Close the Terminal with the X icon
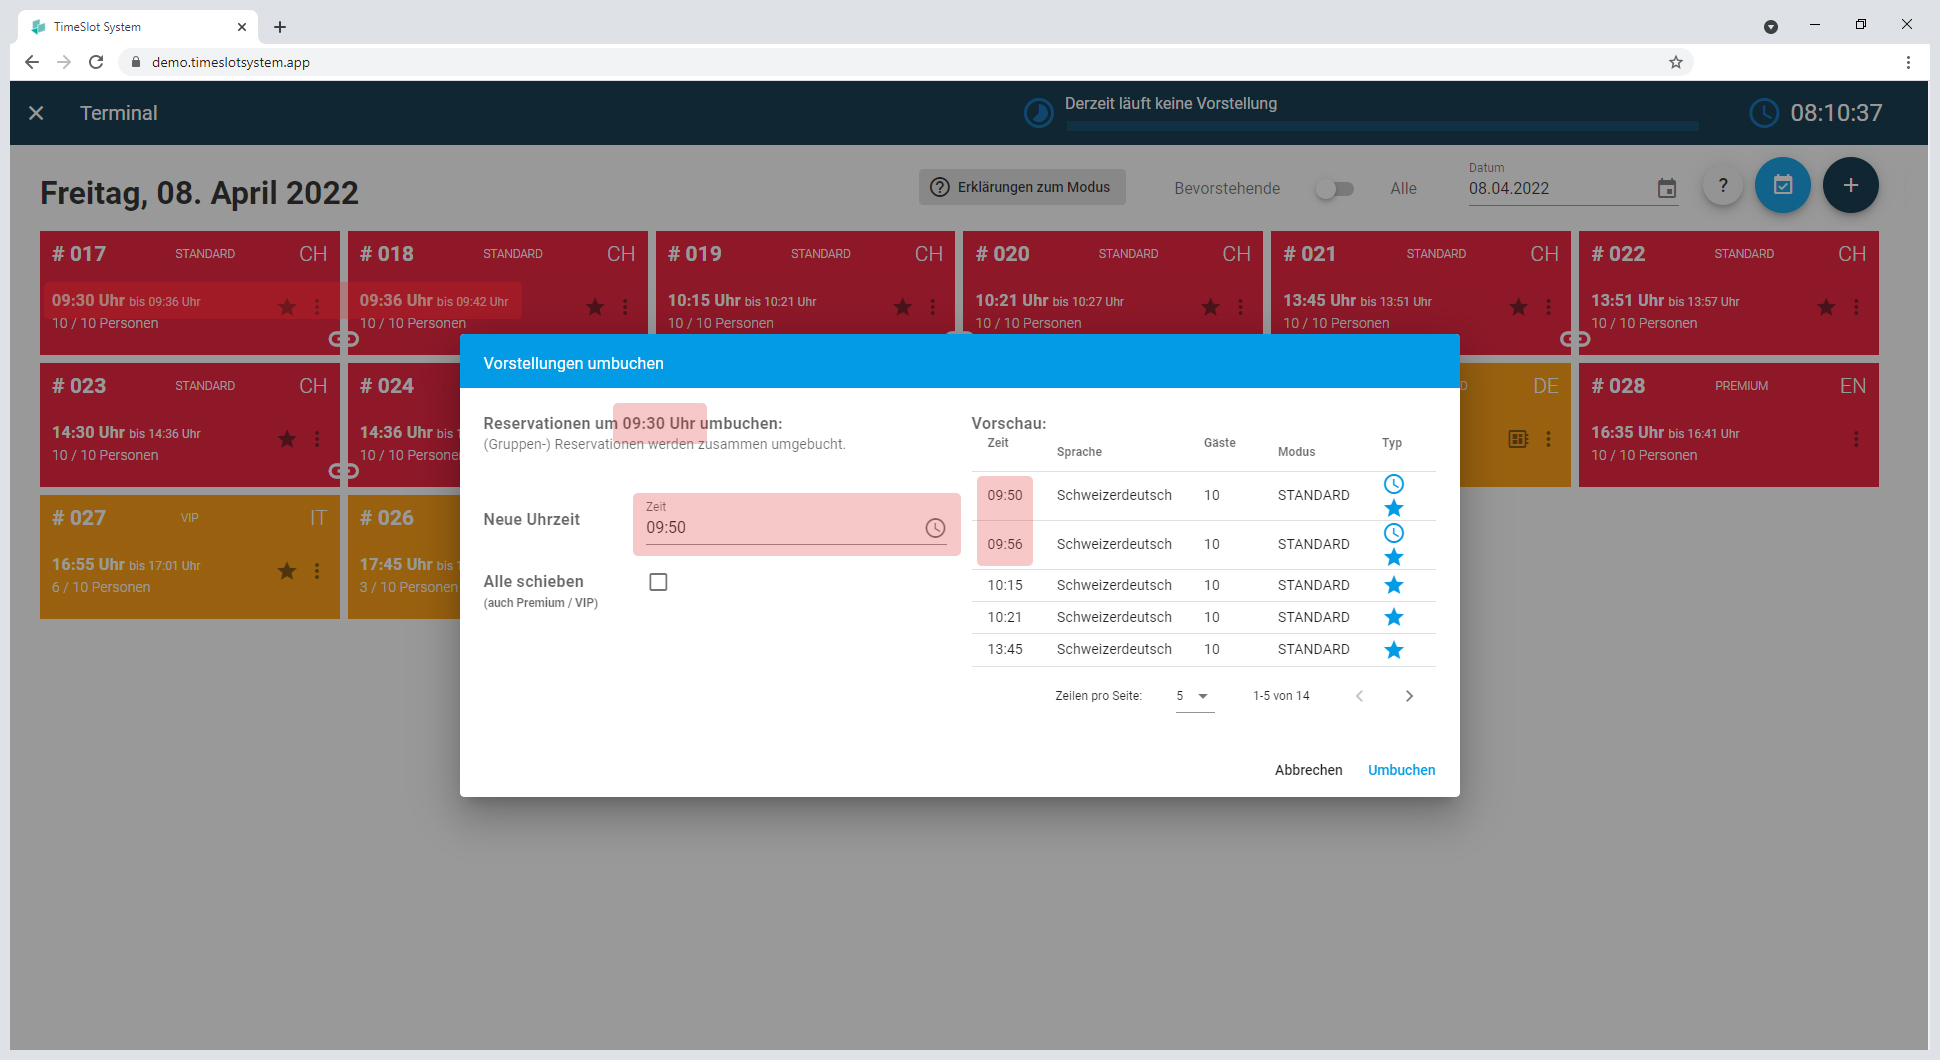 coord(36,113)
